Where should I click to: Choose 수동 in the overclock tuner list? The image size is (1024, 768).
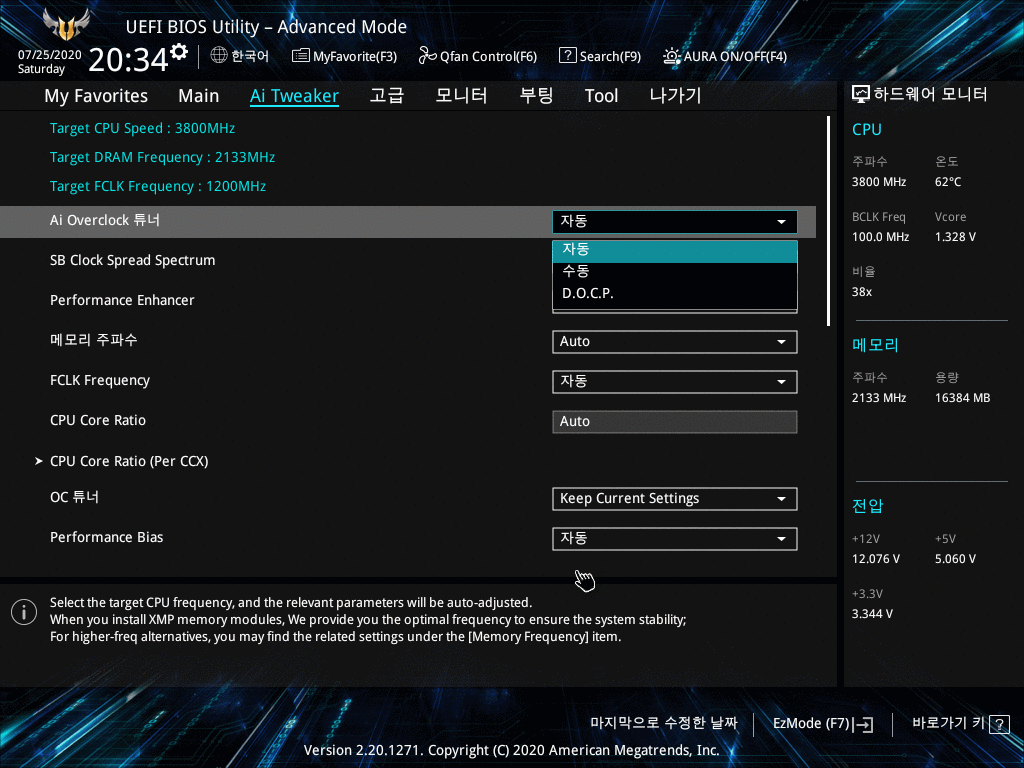tap(675, 271)
